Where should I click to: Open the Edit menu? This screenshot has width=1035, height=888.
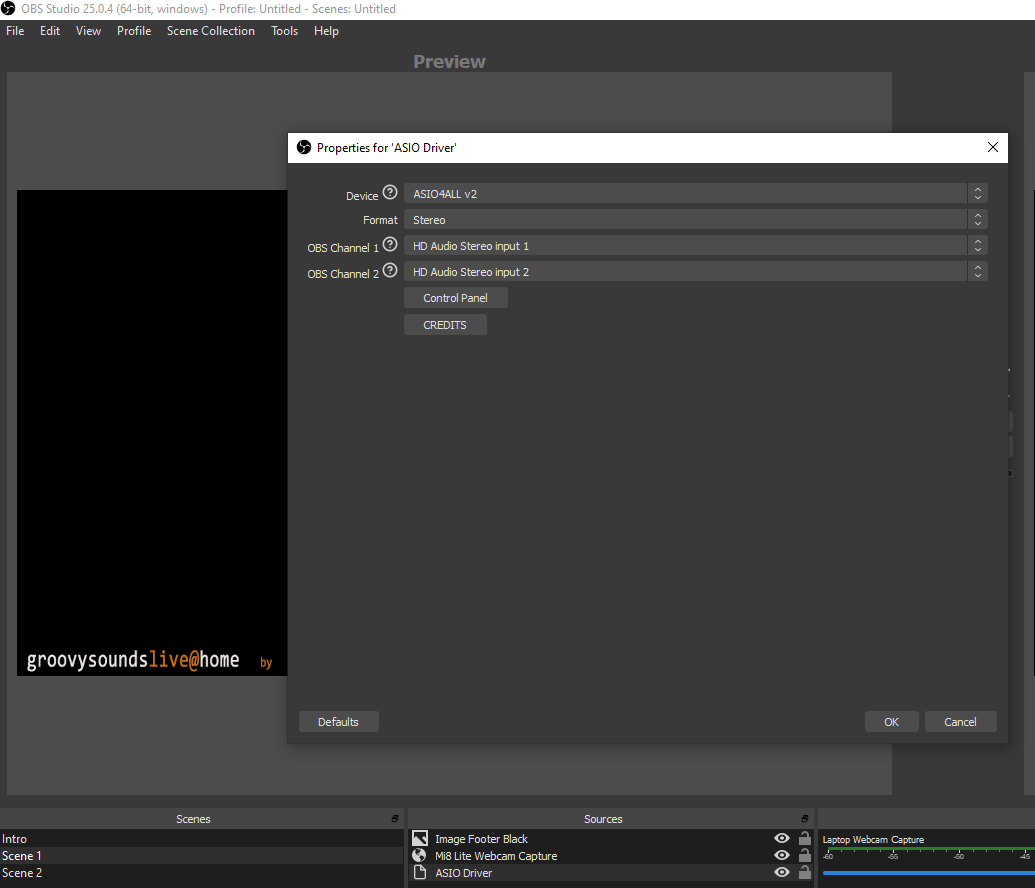pos(50,31)
